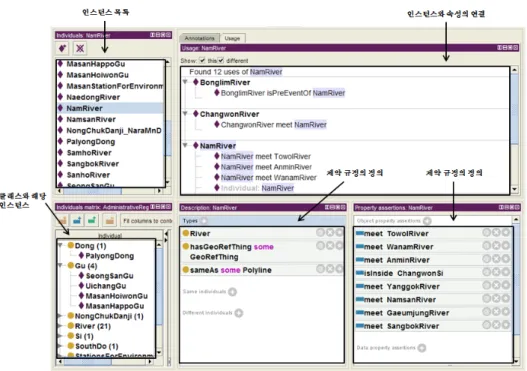Image resolution: width=527 pixels, height=371 pixels.
Task: Select SeongSanGu under Gu in matrix tree
Action: coord(110,276)
